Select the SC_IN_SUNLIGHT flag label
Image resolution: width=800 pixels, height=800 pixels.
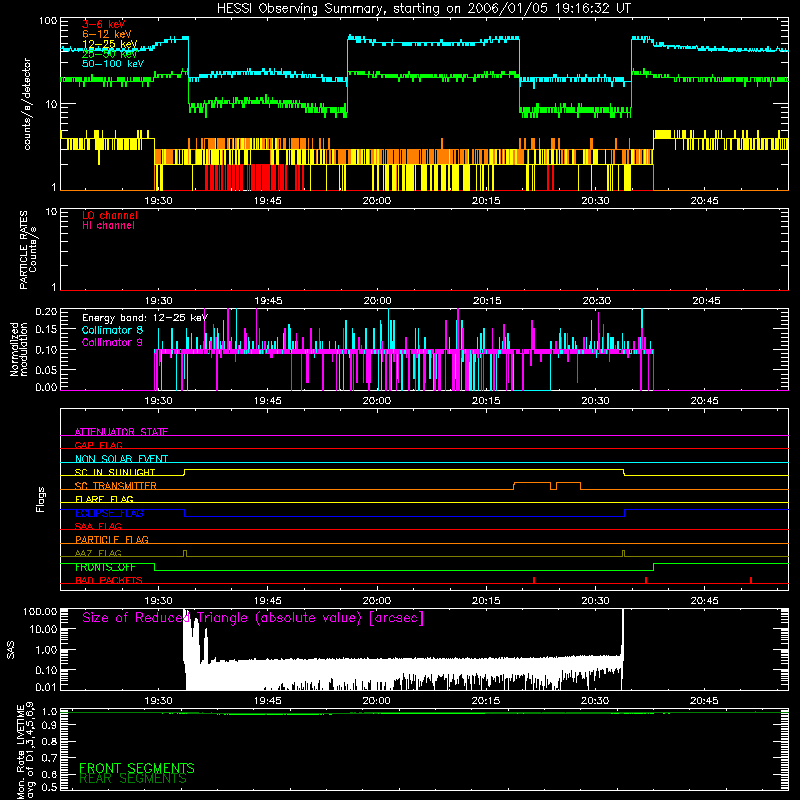click(115, 472)
